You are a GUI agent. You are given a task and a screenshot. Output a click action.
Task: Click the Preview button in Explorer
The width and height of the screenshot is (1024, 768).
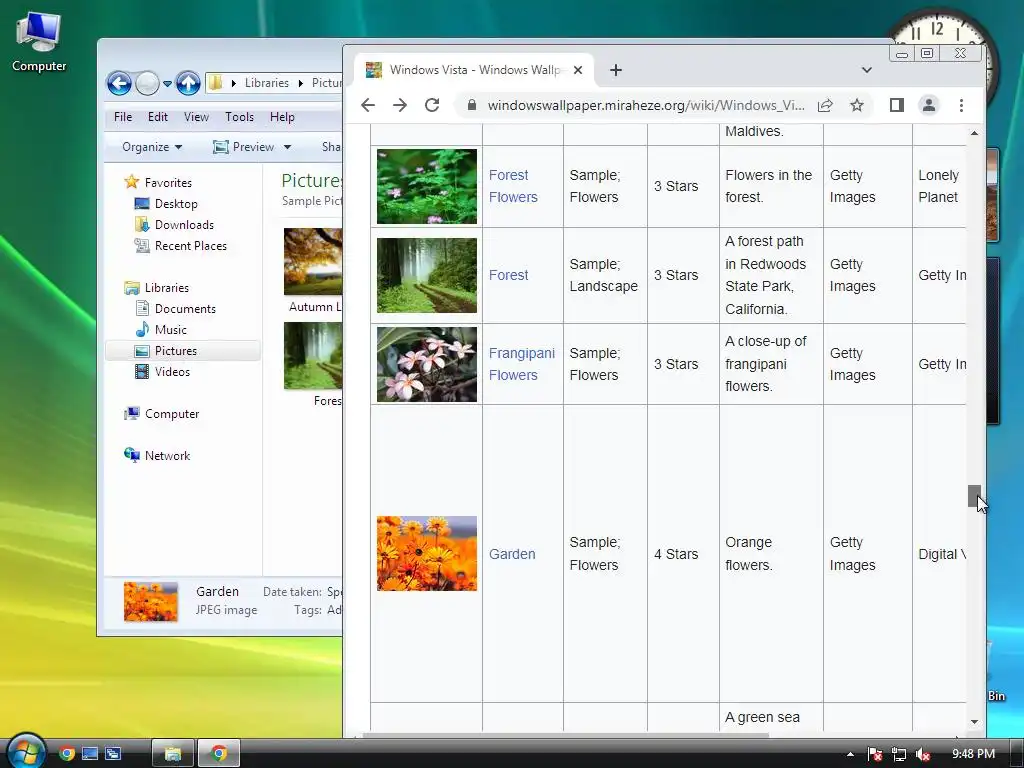tap(244, 147)
